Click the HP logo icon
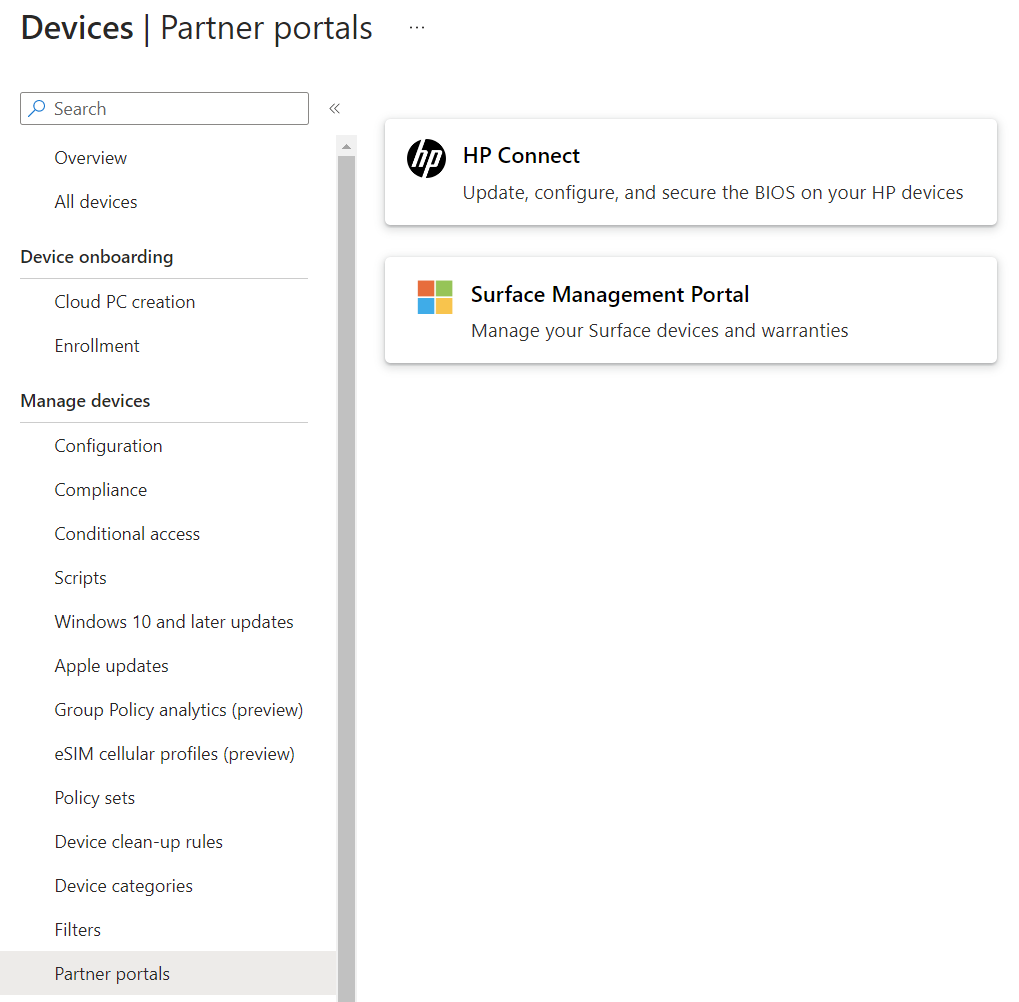The height and width of the screenshot is (1002, 1019). pos(426,159)
